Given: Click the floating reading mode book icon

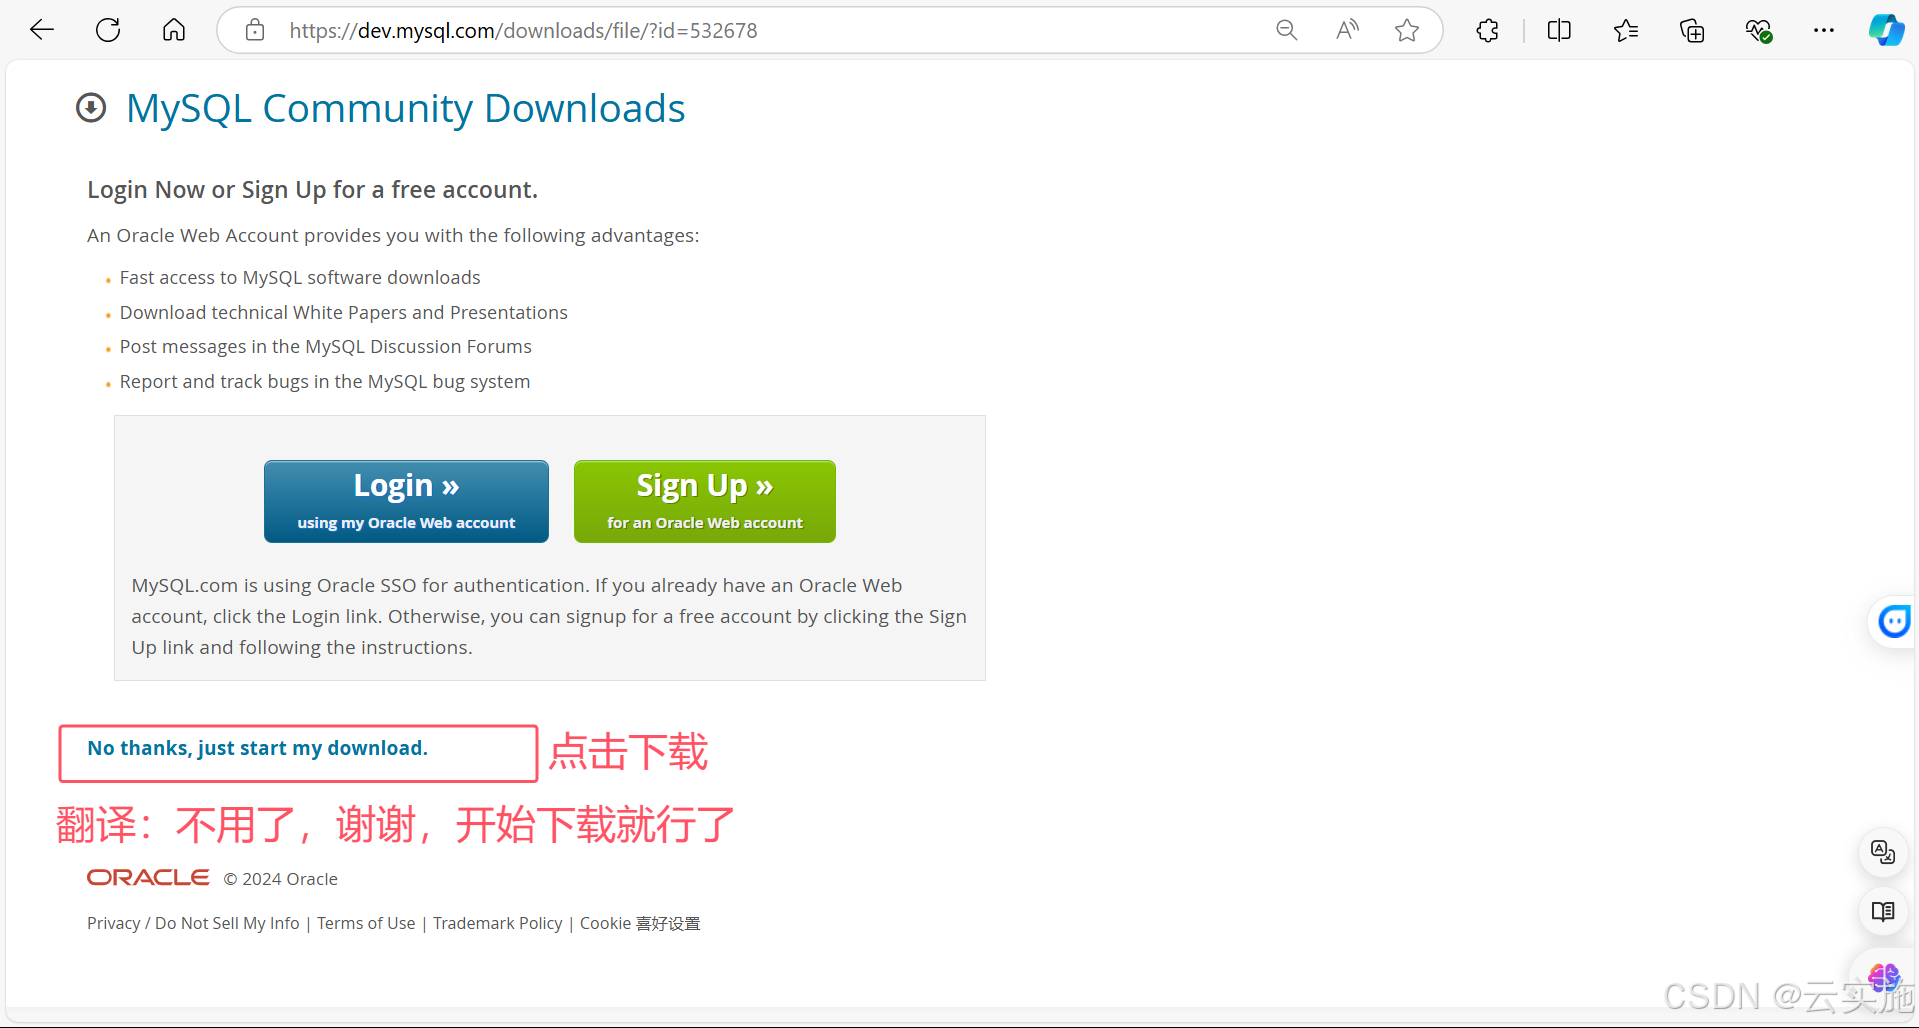Looking at the screenshot, I should tap(1883, 912).
